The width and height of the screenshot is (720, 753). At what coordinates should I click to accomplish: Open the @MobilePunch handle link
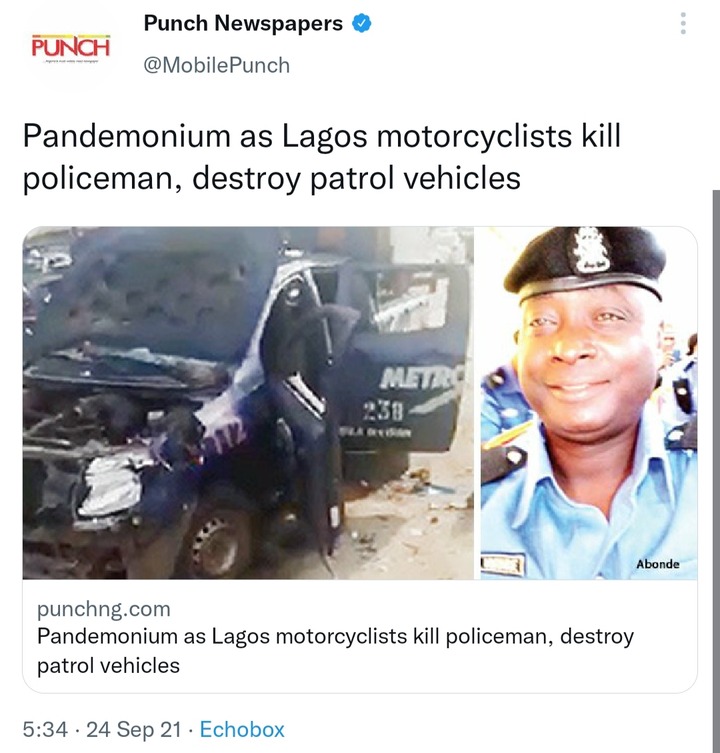point(217,65)
